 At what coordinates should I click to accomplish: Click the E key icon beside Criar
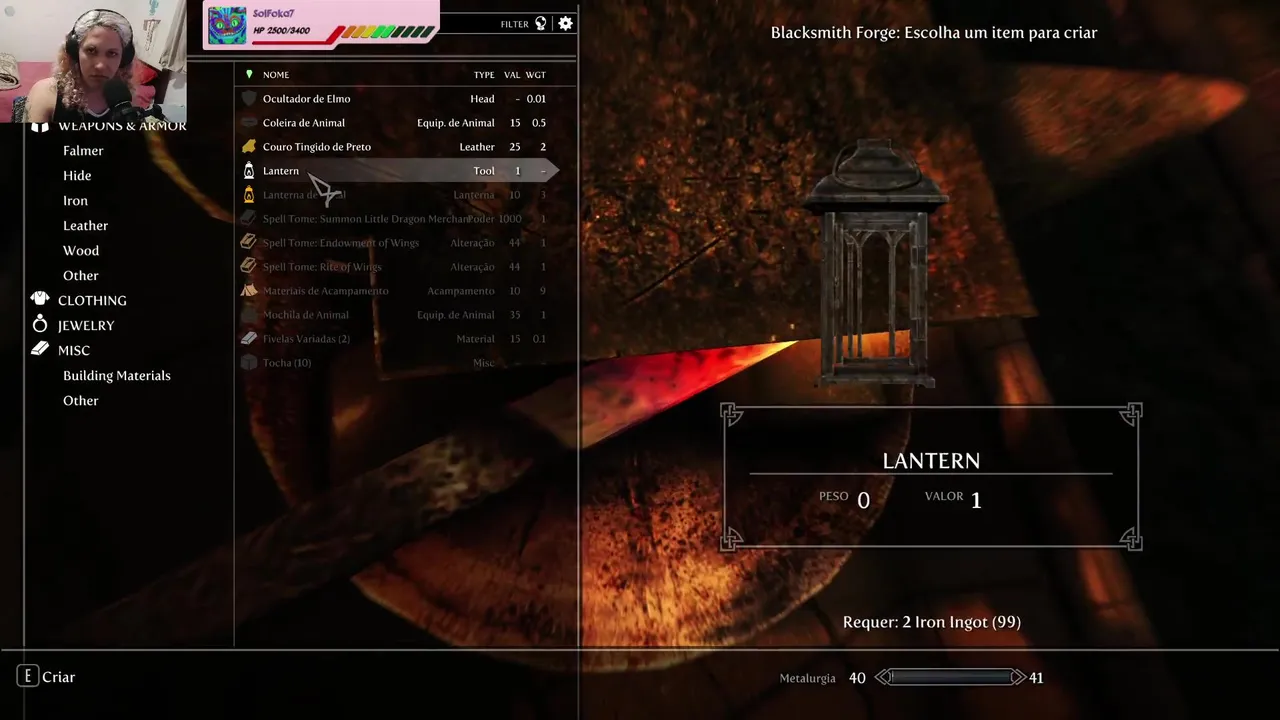coord(27,677)
